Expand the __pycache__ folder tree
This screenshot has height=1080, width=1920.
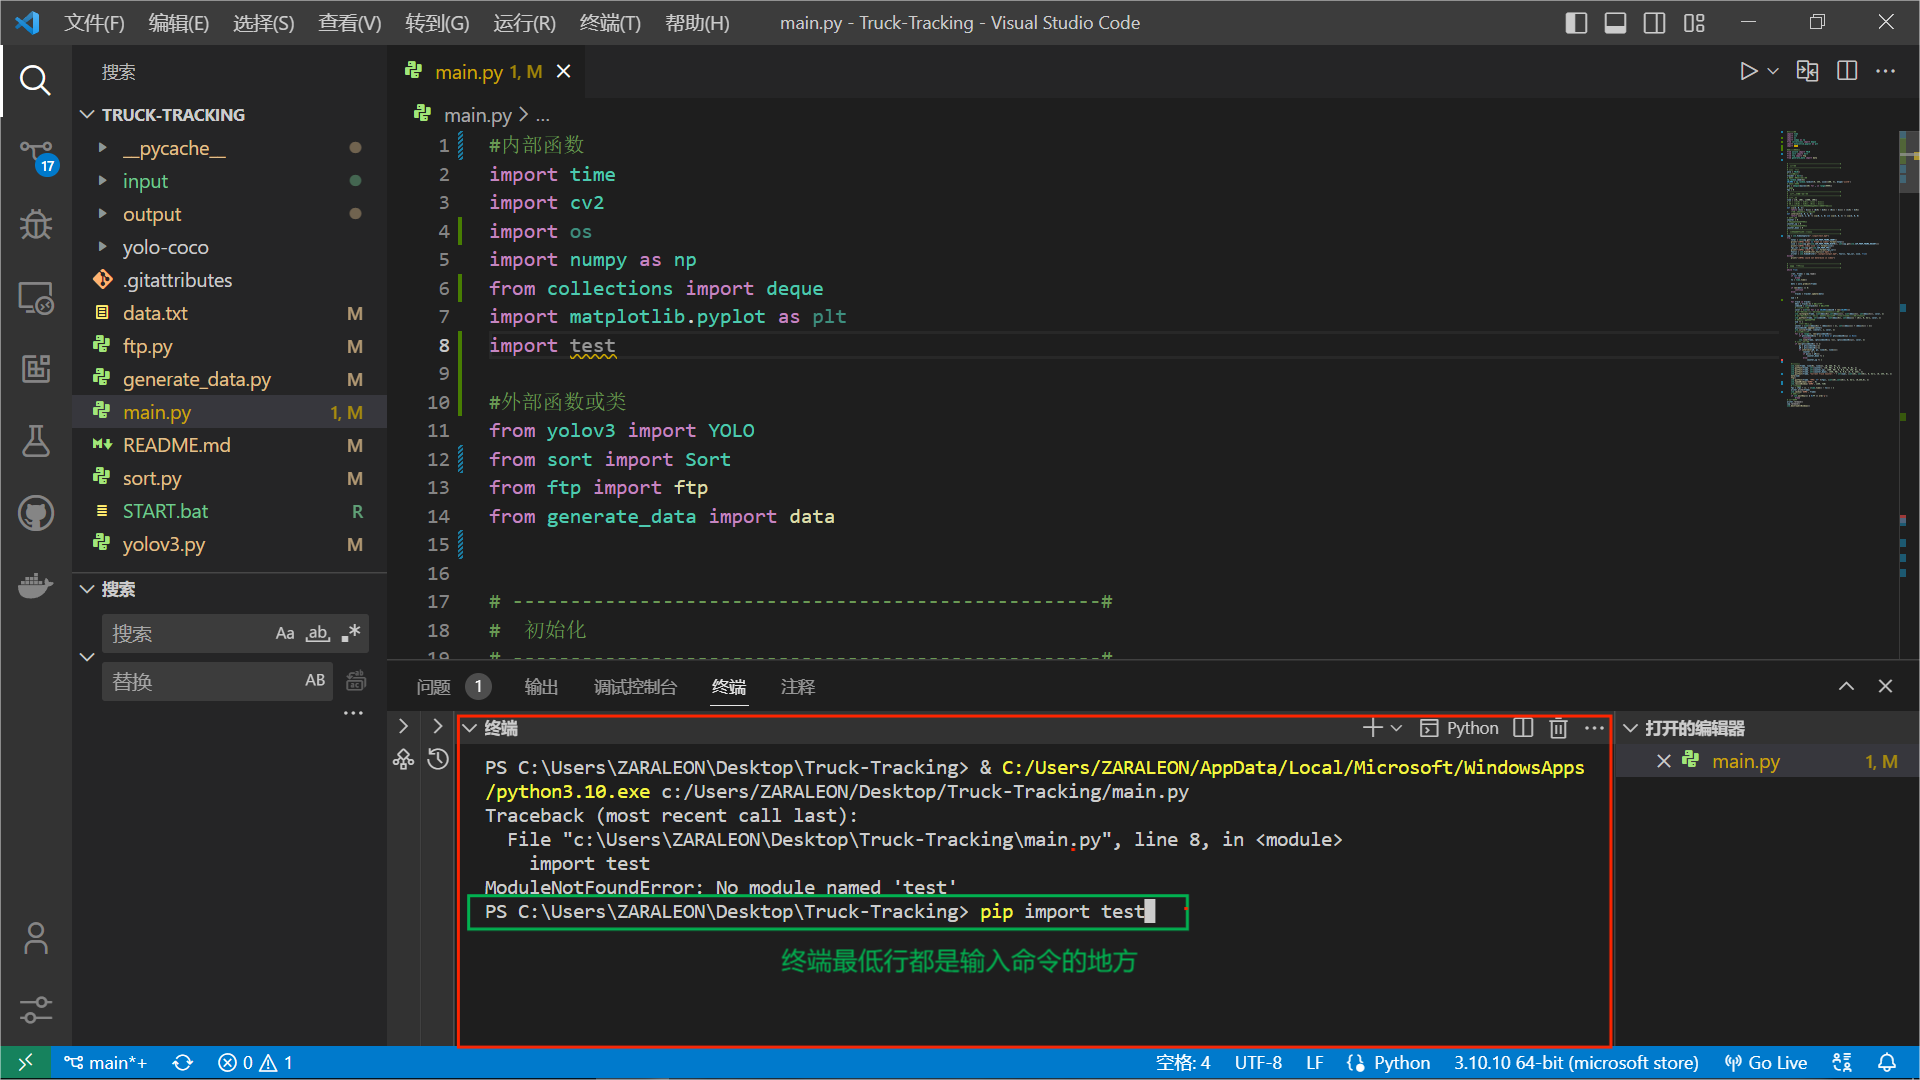click(x=103, y=146)
